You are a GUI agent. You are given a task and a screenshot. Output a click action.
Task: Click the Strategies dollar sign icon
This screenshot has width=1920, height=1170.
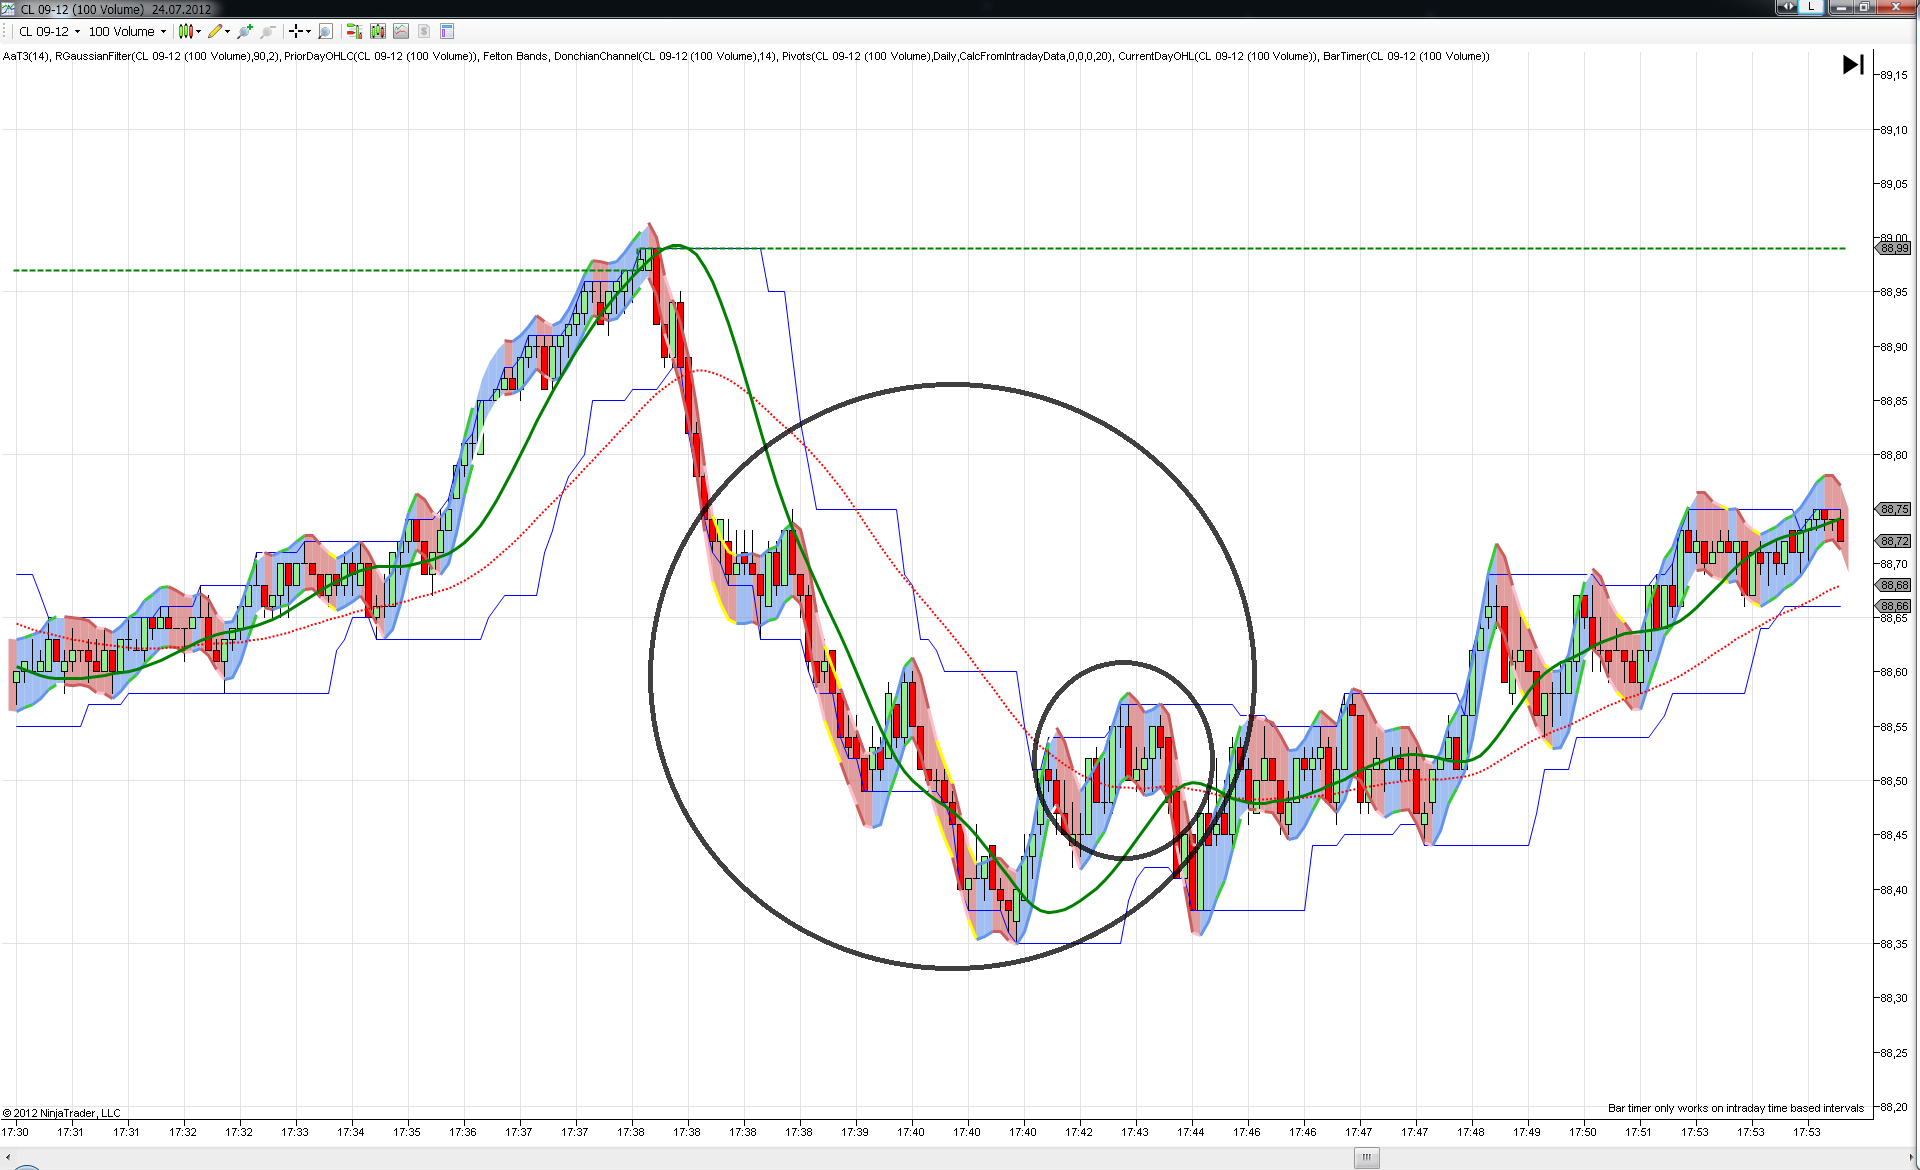(424, 32)
